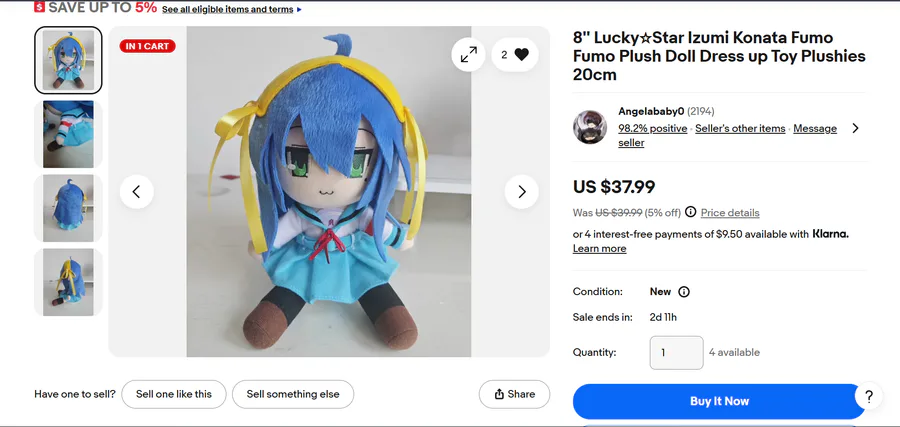Go to the previous product image
This screenshot has width=900, height=427.
pos(137,191)
